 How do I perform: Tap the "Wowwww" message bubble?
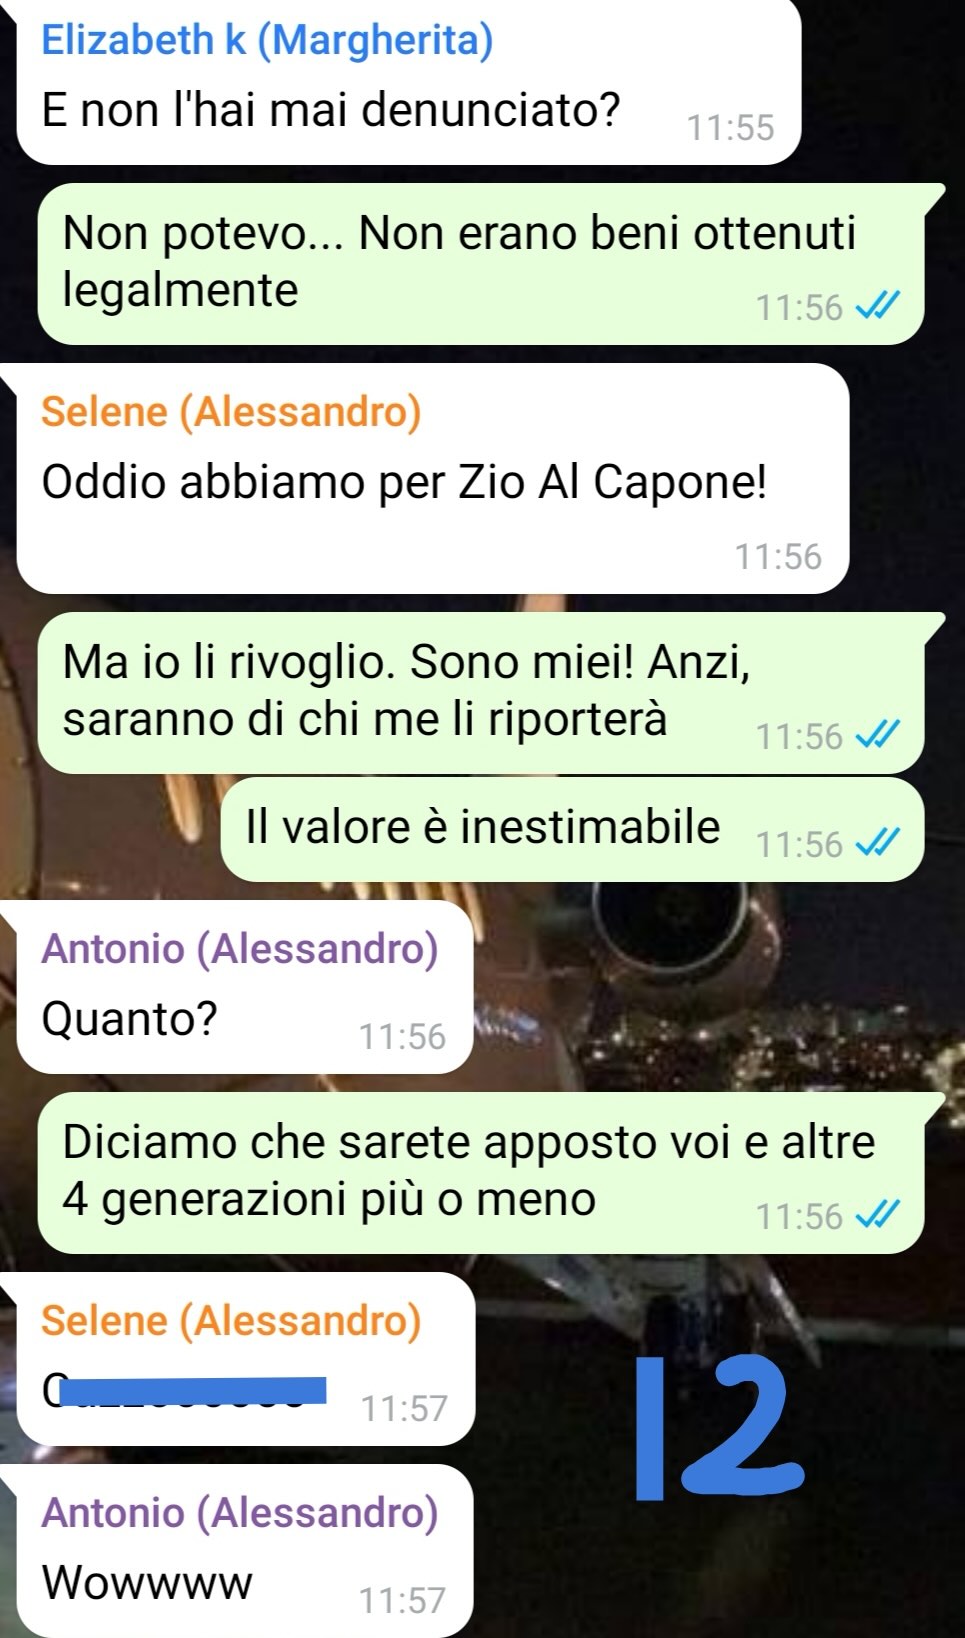(245, 1550)
